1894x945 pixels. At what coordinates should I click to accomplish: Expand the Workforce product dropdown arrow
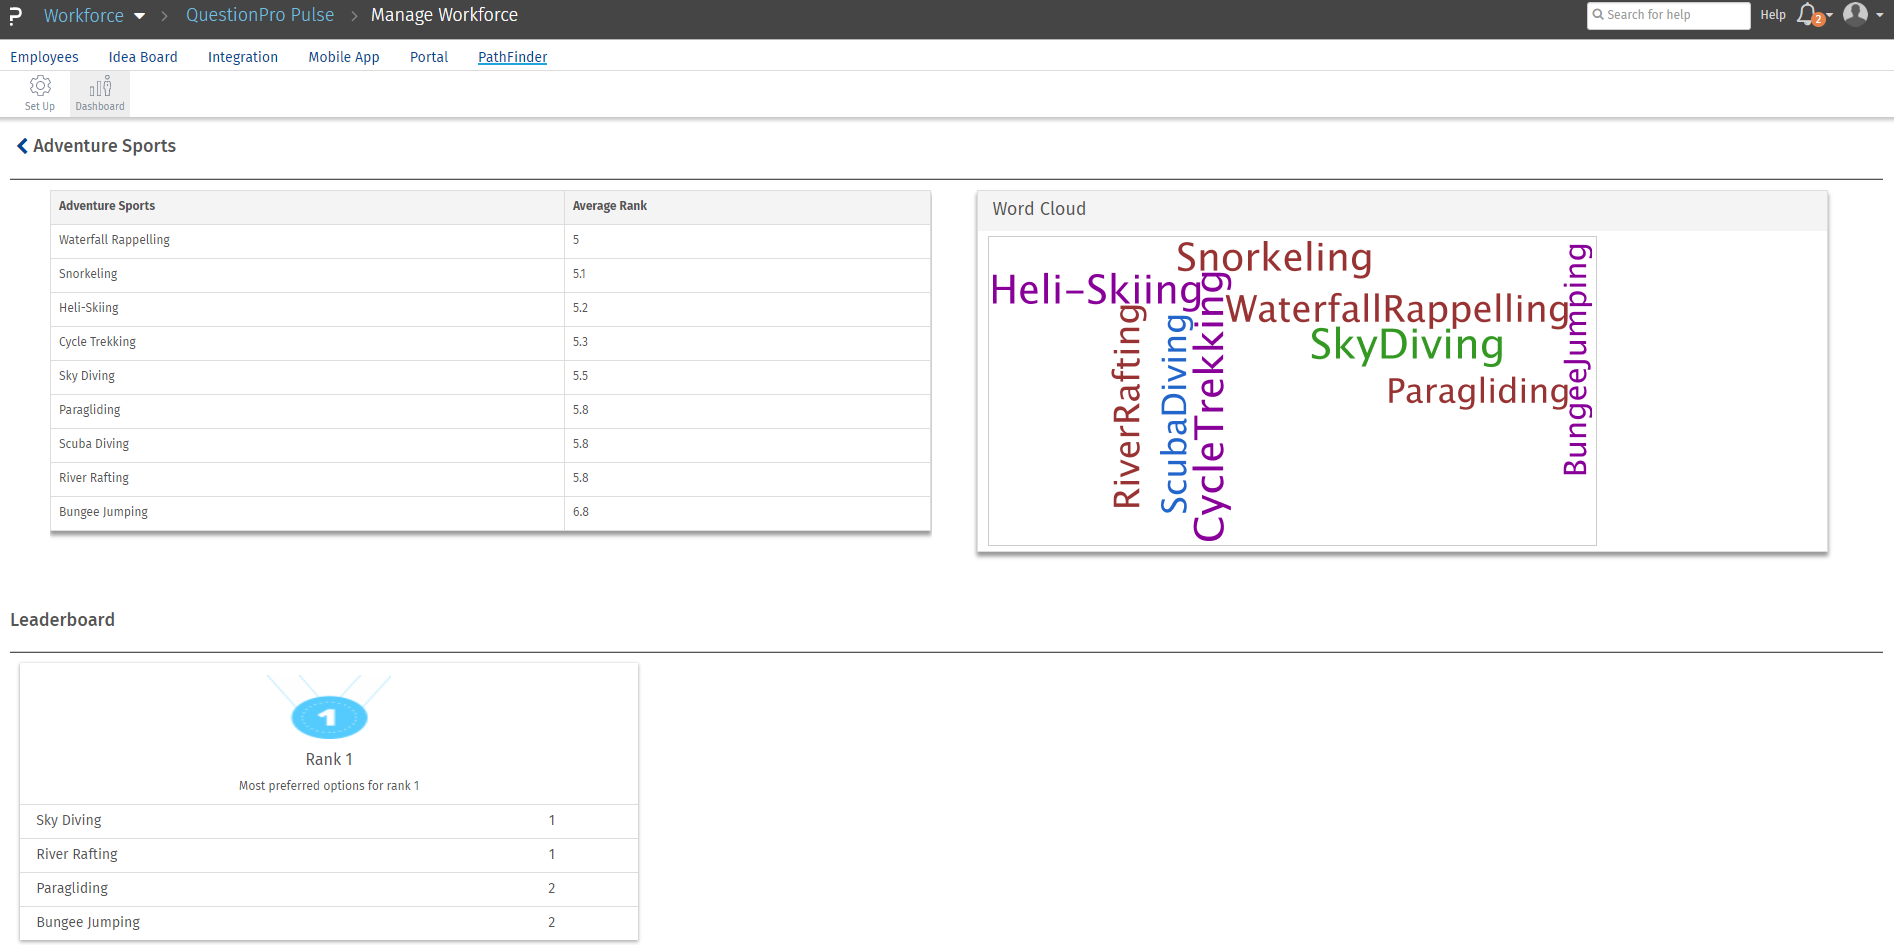pyautogui.click(x=139, y=16)
